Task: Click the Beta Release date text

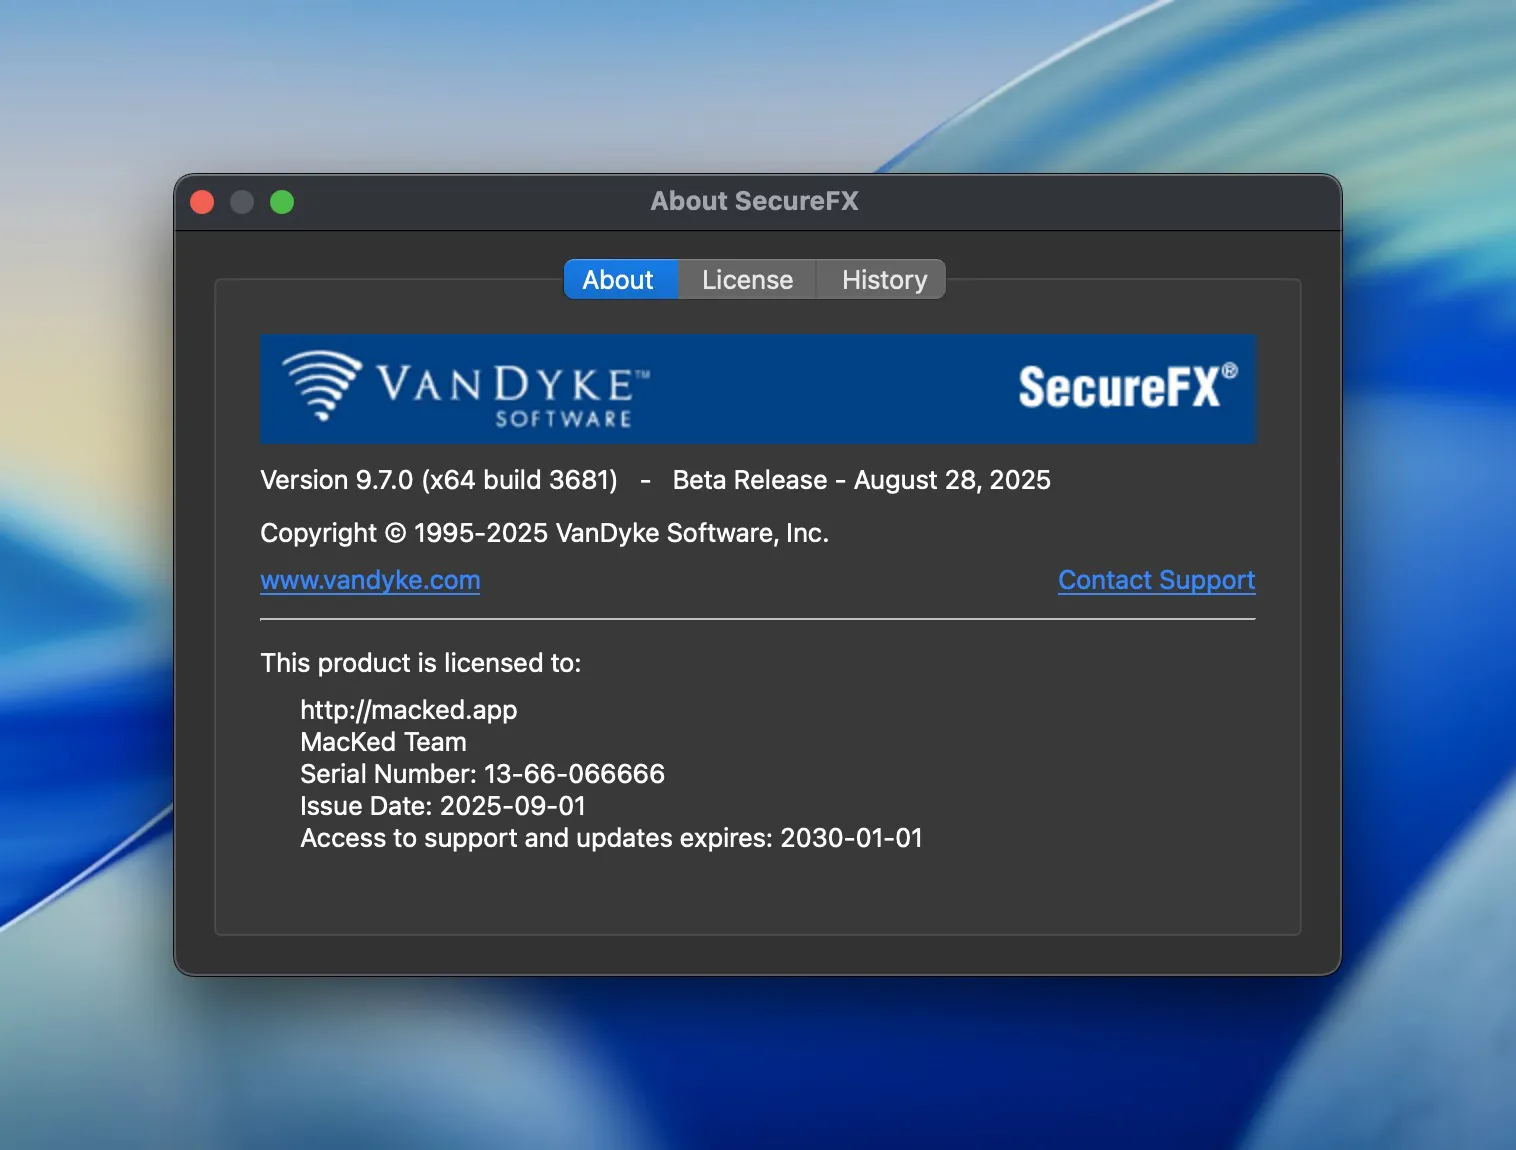Action: point(862,480)
